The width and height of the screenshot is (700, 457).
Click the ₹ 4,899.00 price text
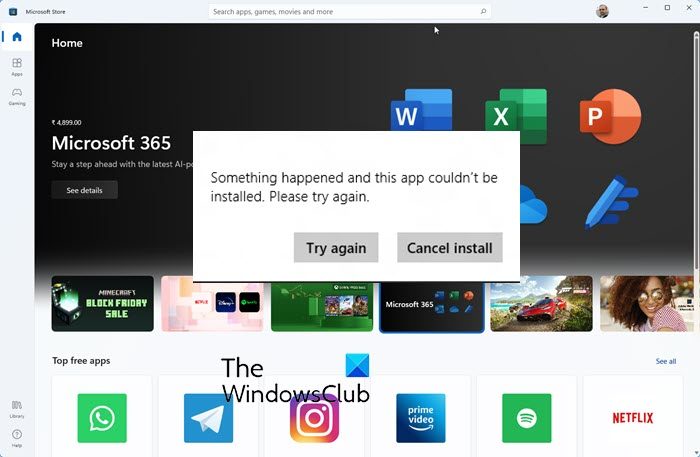coord(67,122)
